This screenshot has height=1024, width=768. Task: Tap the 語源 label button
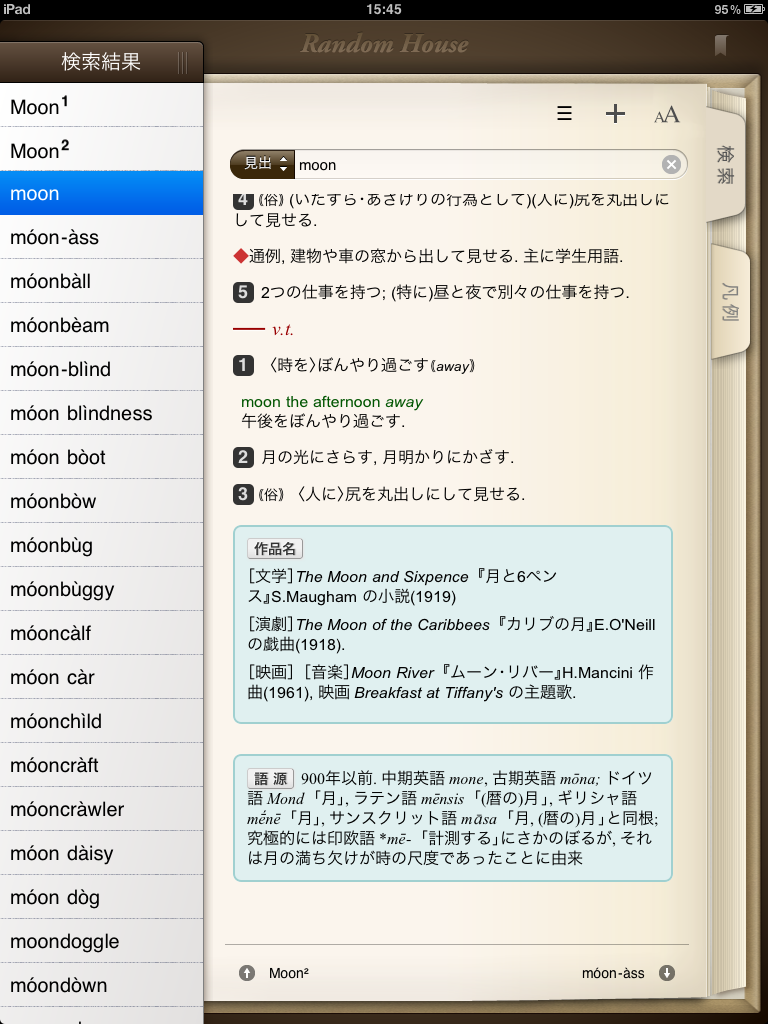tap(270, 778)
